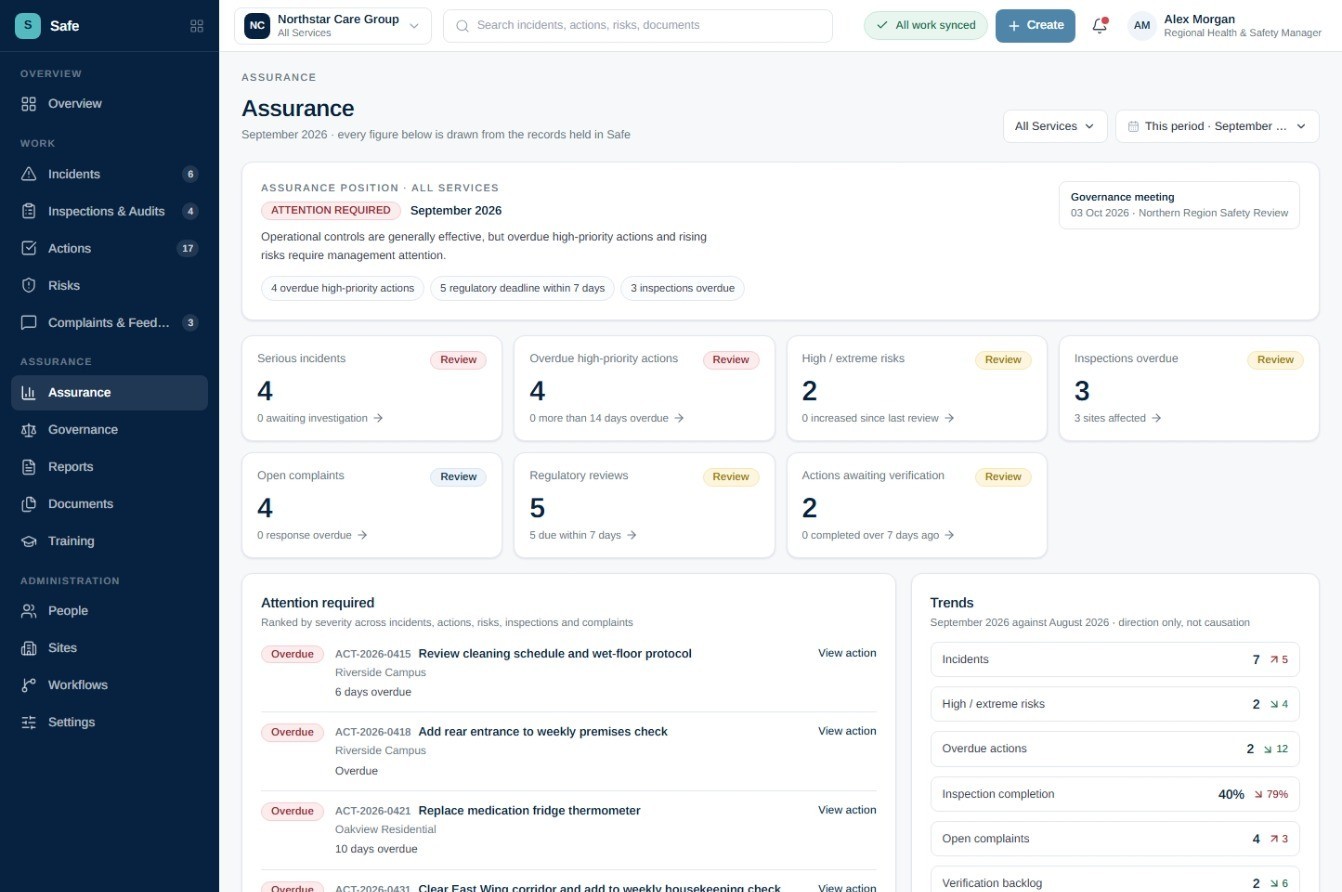Open Overview via its sidebar icon

(29, 104)
